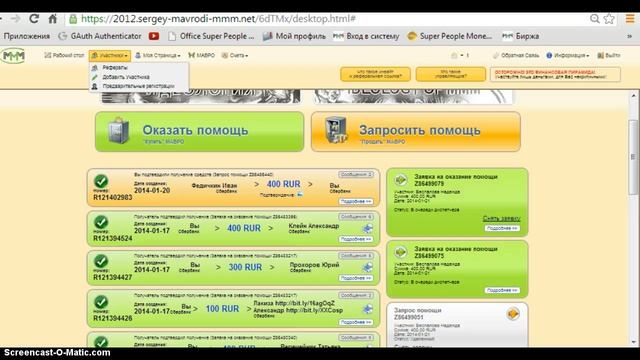The height and width of the screenshot is (360, 640).
Task: Click Подробнее on order R121394427
Action: pyautogui.click(x=356, y=278)
